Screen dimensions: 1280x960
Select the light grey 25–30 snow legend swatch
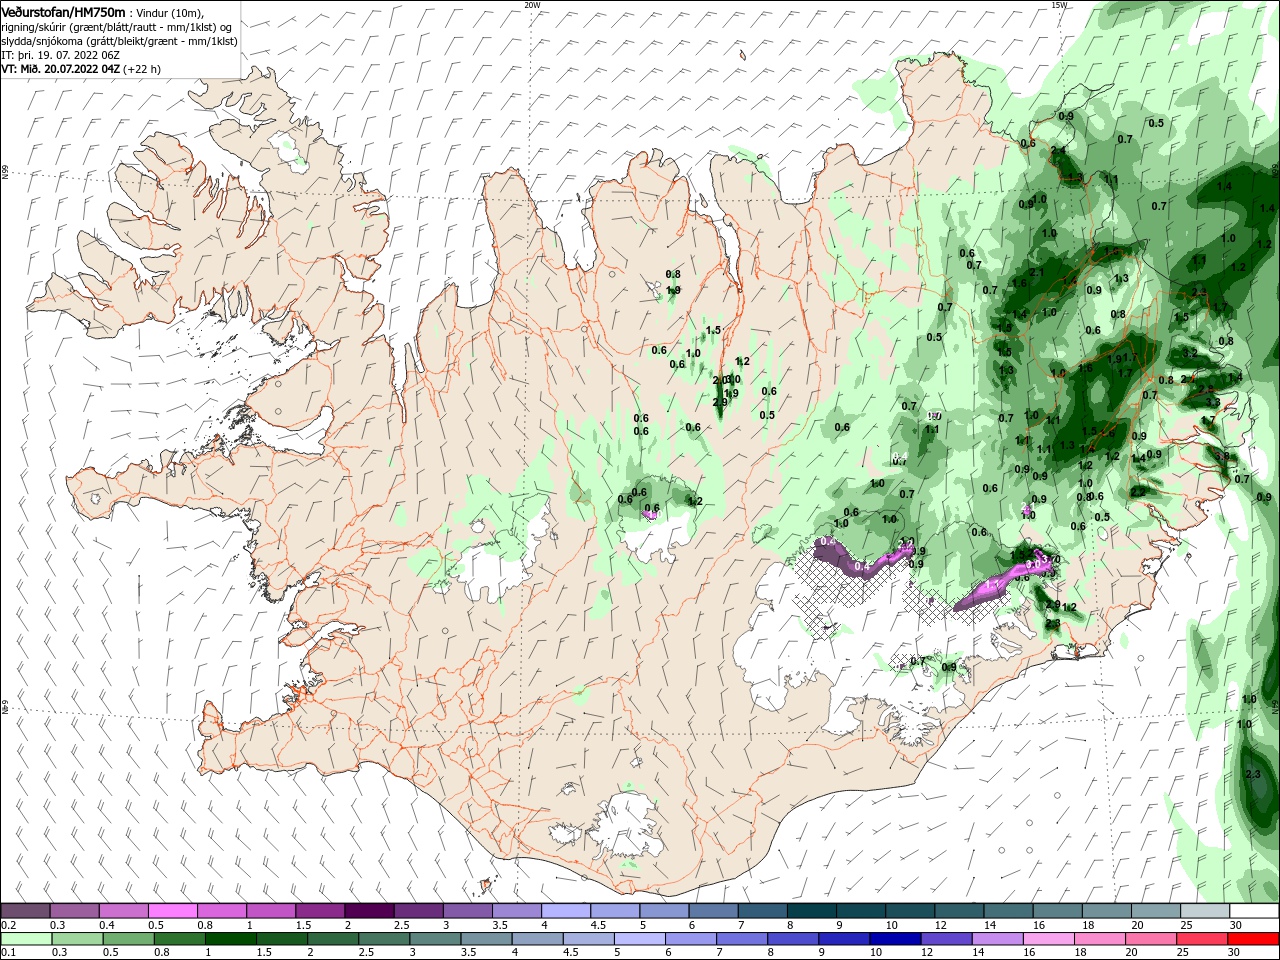point(1205,911)
